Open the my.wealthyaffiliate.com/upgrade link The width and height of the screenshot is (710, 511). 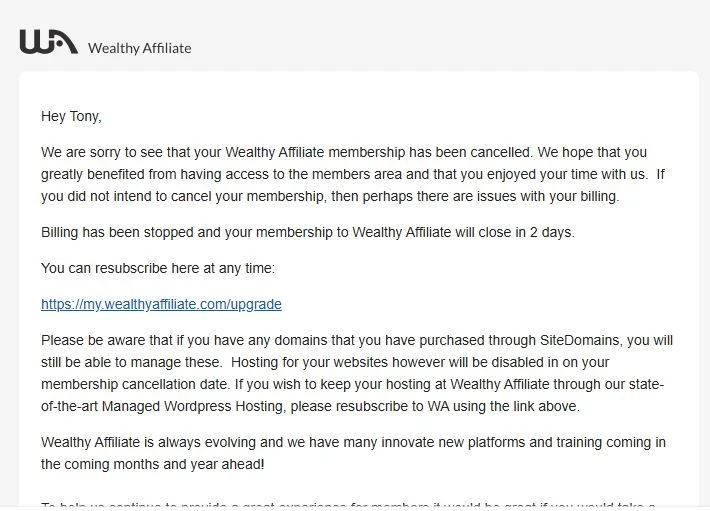point(161,304)
